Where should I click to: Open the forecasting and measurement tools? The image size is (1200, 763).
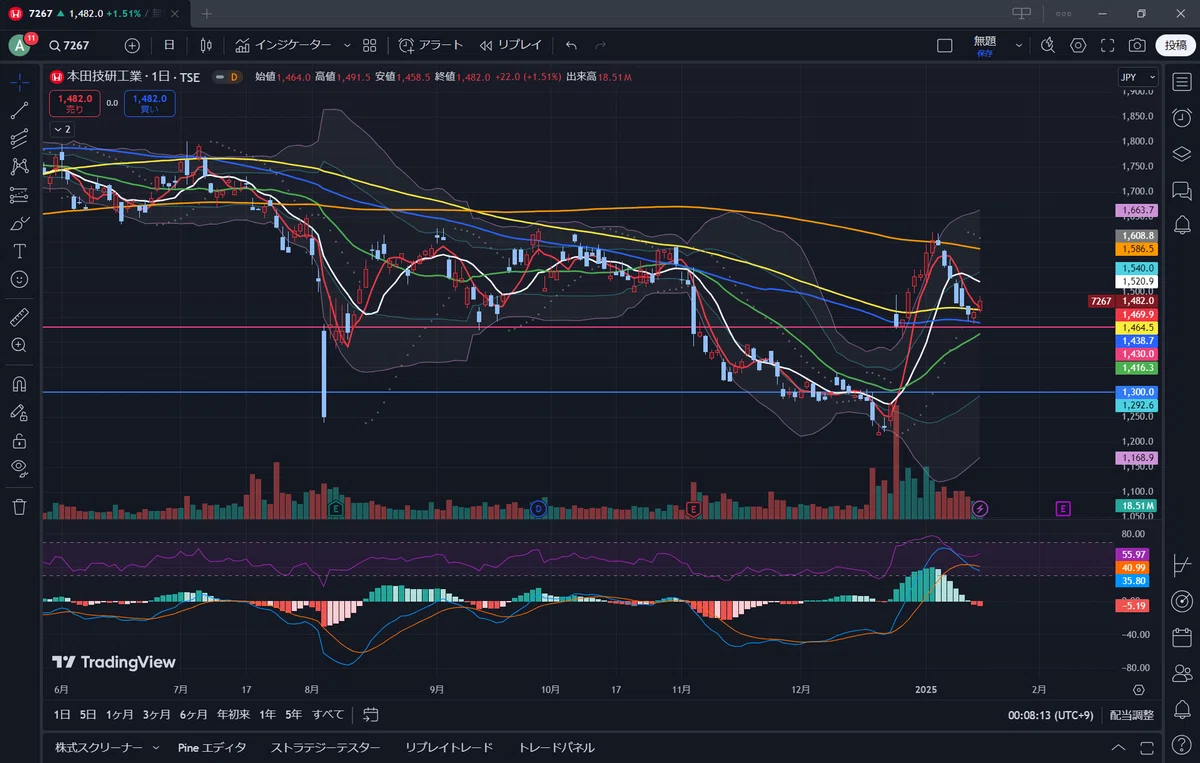pos(19,194)
